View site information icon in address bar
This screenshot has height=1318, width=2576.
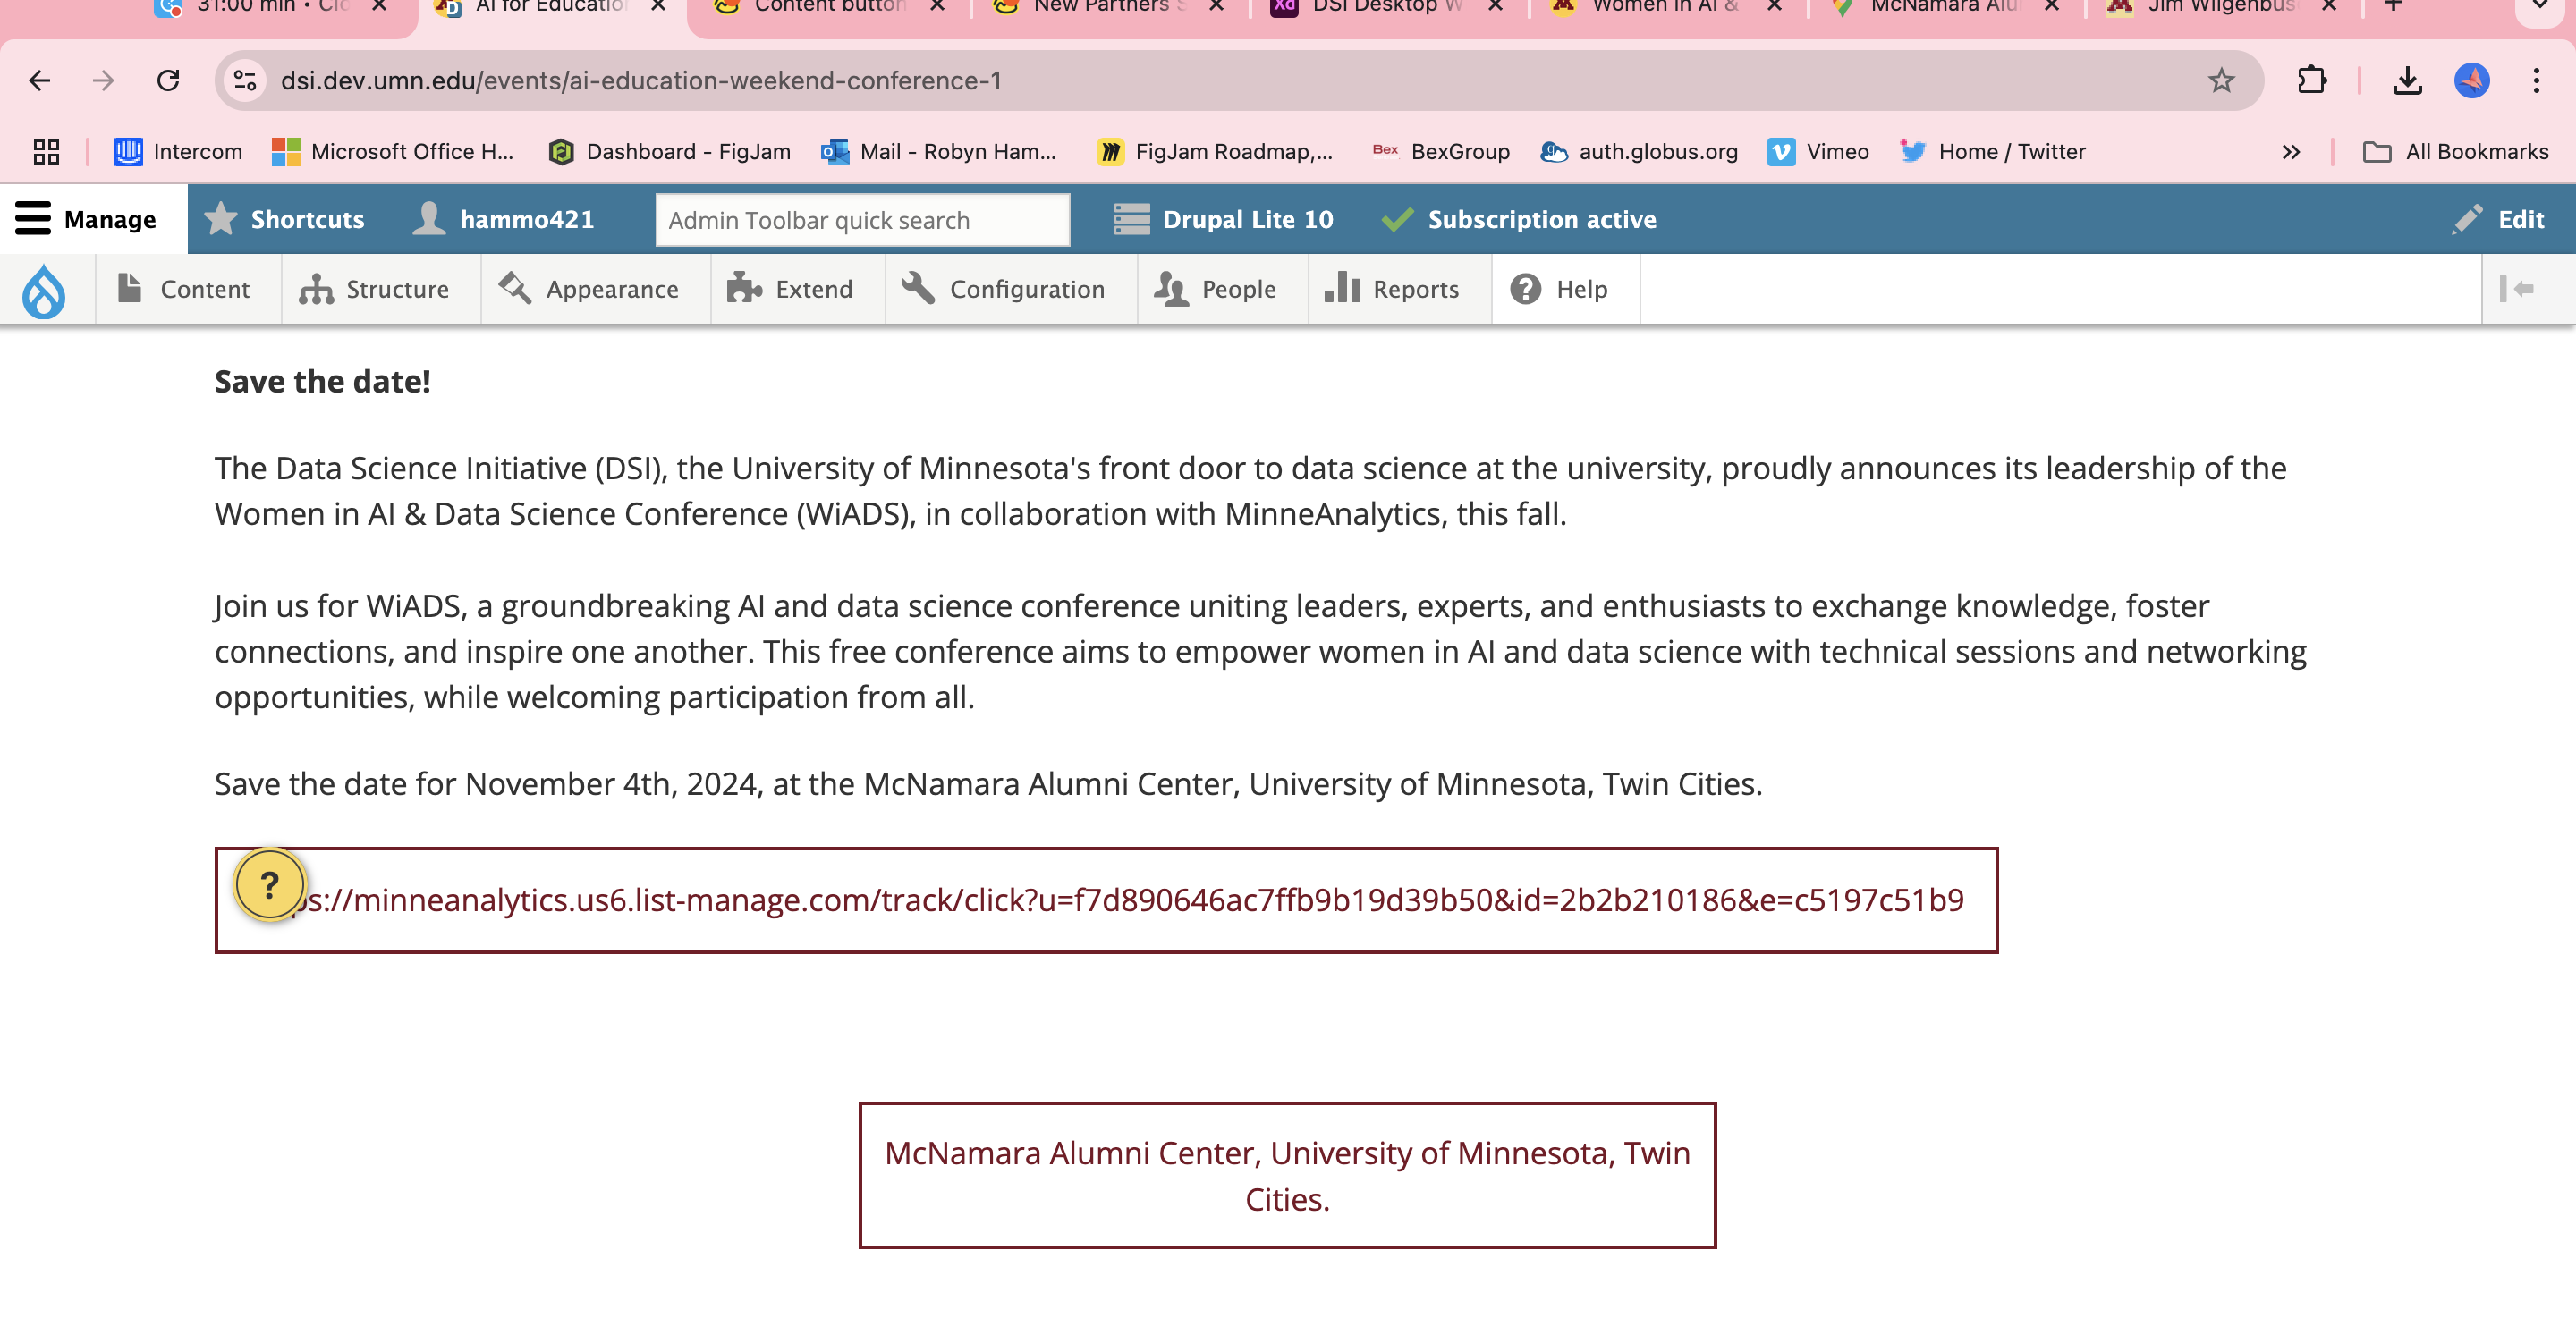[x=245, y=80]
